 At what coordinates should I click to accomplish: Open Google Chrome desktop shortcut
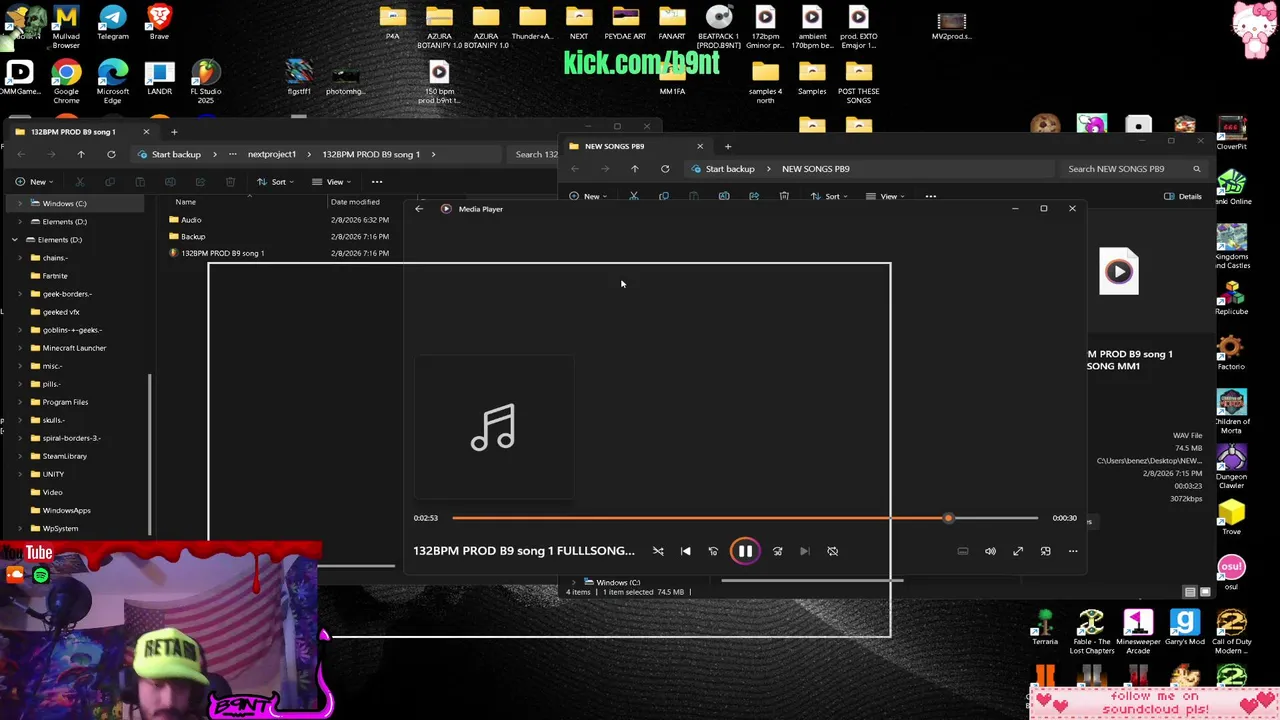(66, 82)
